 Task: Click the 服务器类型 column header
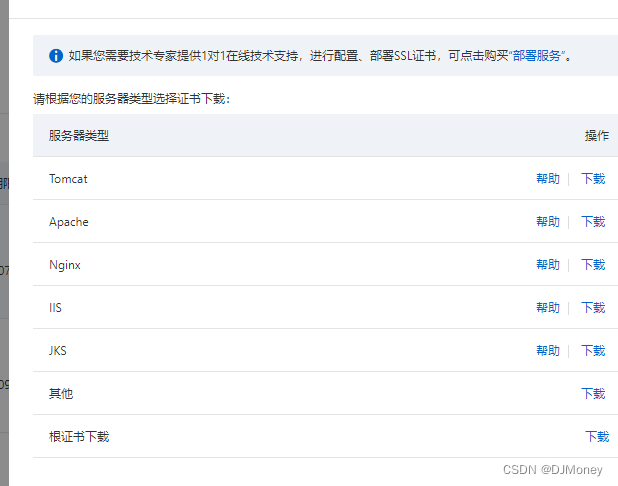79,136
